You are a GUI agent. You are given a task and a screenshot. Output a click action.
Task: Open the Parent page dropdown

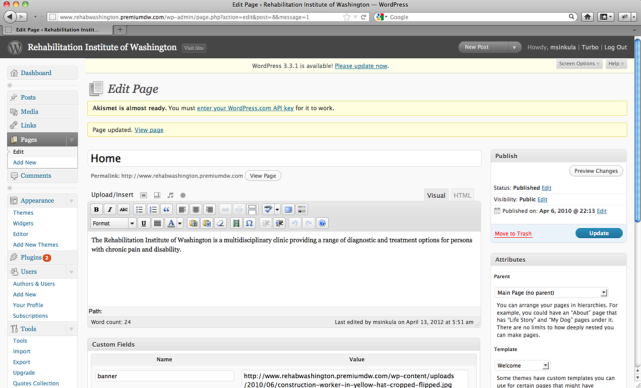coord(551,293)
